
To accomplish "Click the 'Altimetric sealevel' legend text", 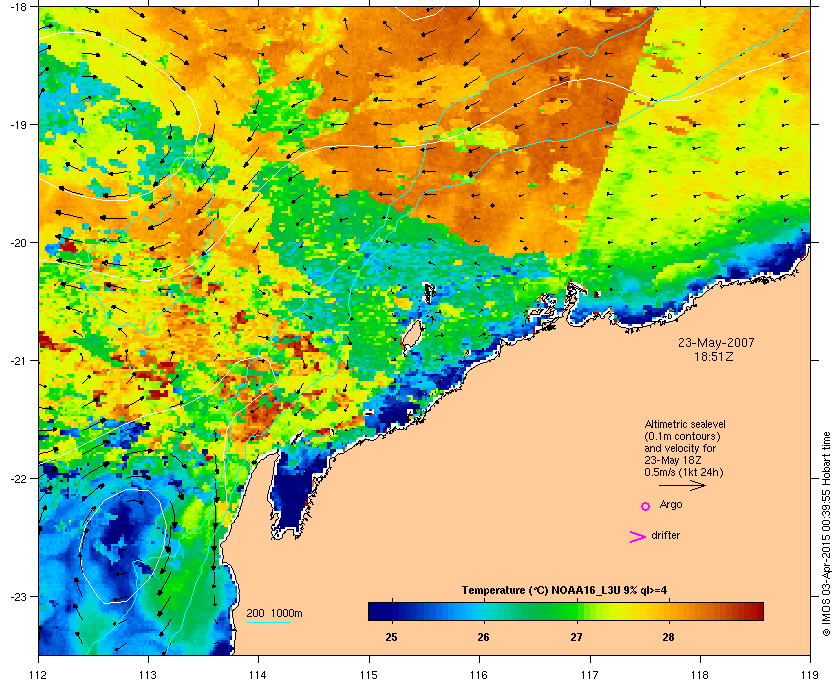I will tap(685, 424).
